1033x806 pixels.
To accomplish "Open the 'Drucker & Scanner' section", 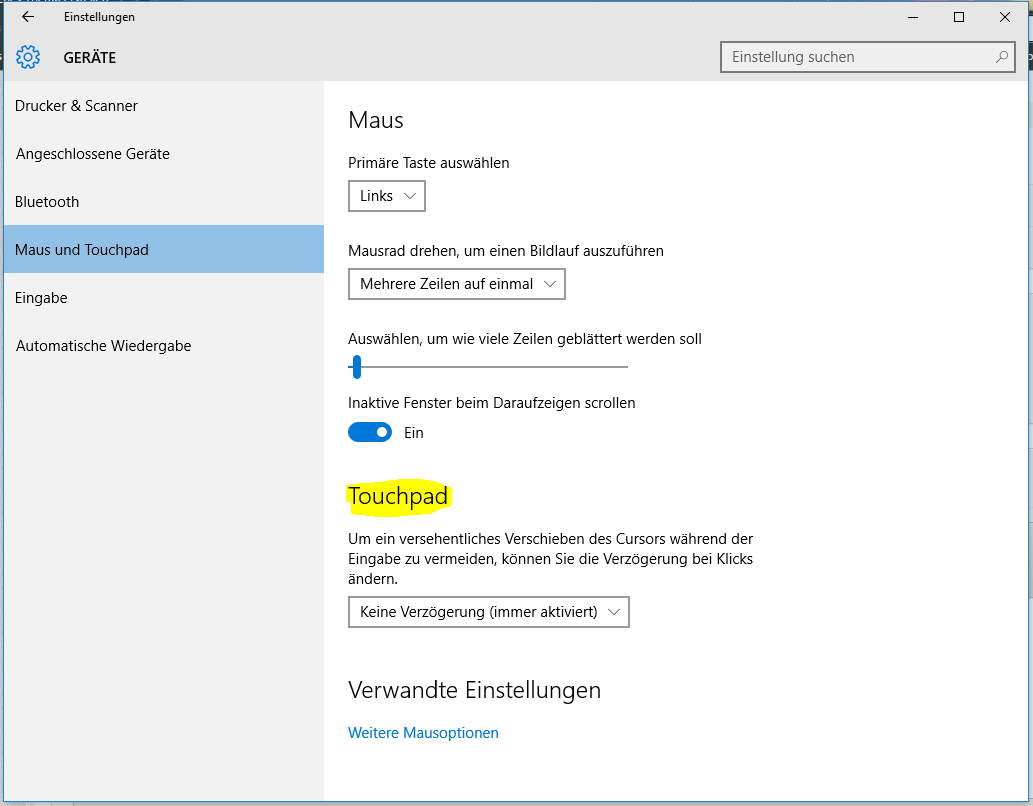I will 77,106.
